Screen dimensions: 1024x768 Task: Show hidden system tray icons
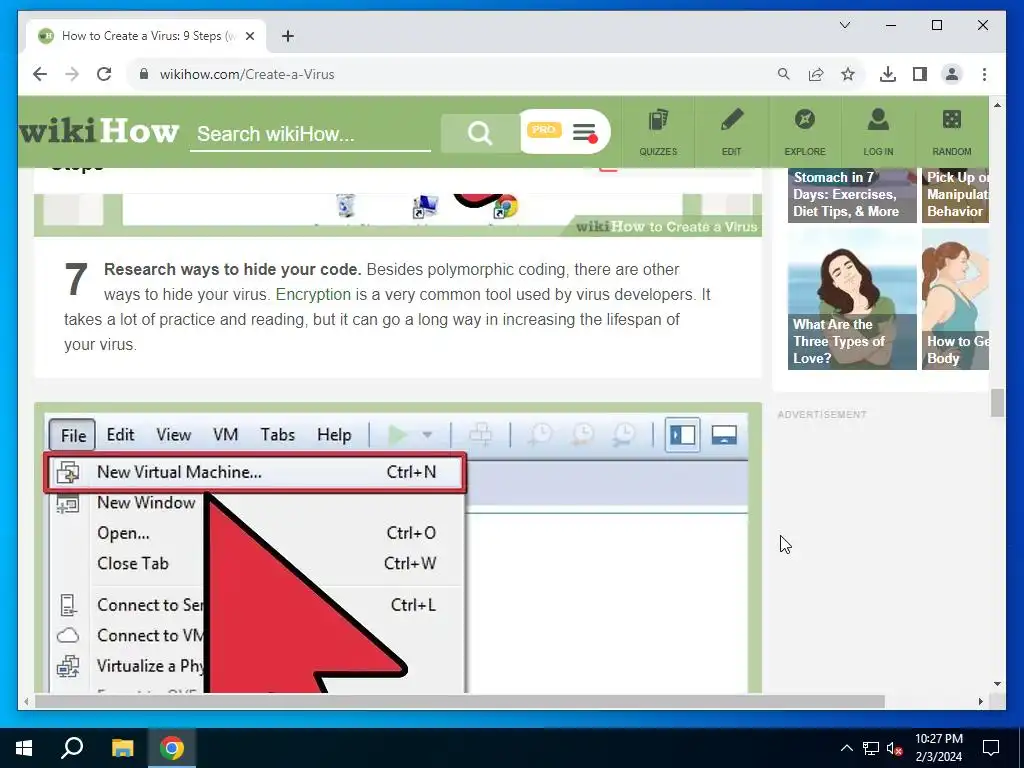(x=846, y=748)
